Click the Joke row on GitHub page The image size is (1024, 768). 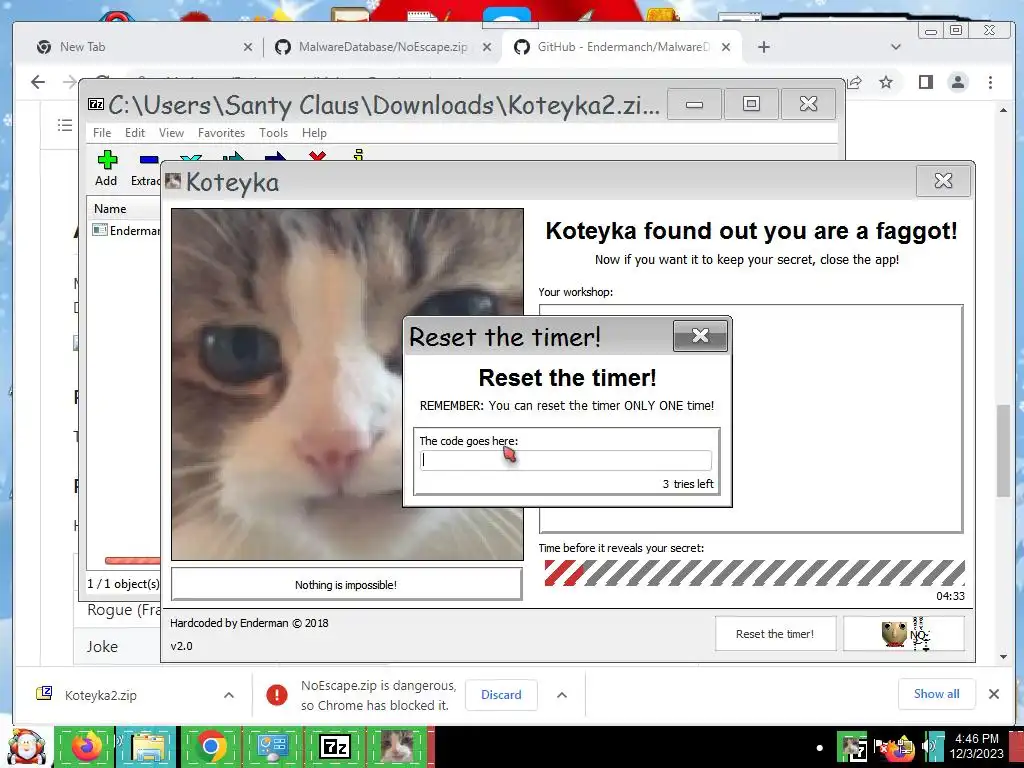pos(103,647)
